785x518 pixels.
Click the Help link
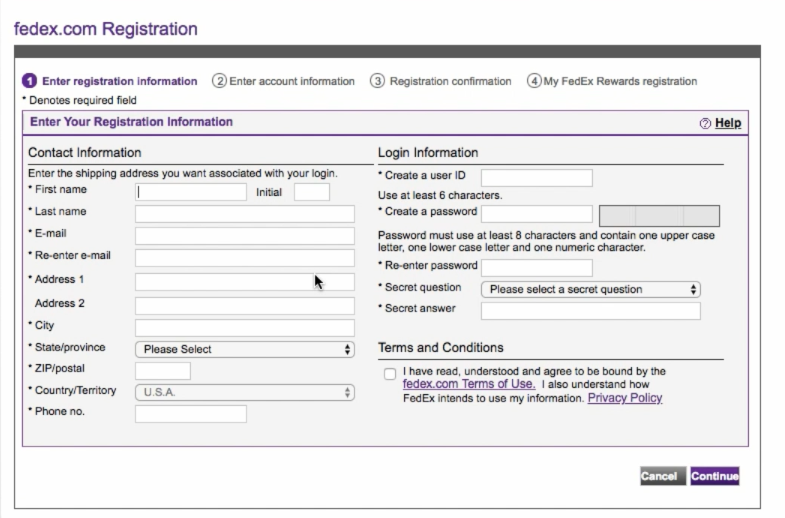728,123
